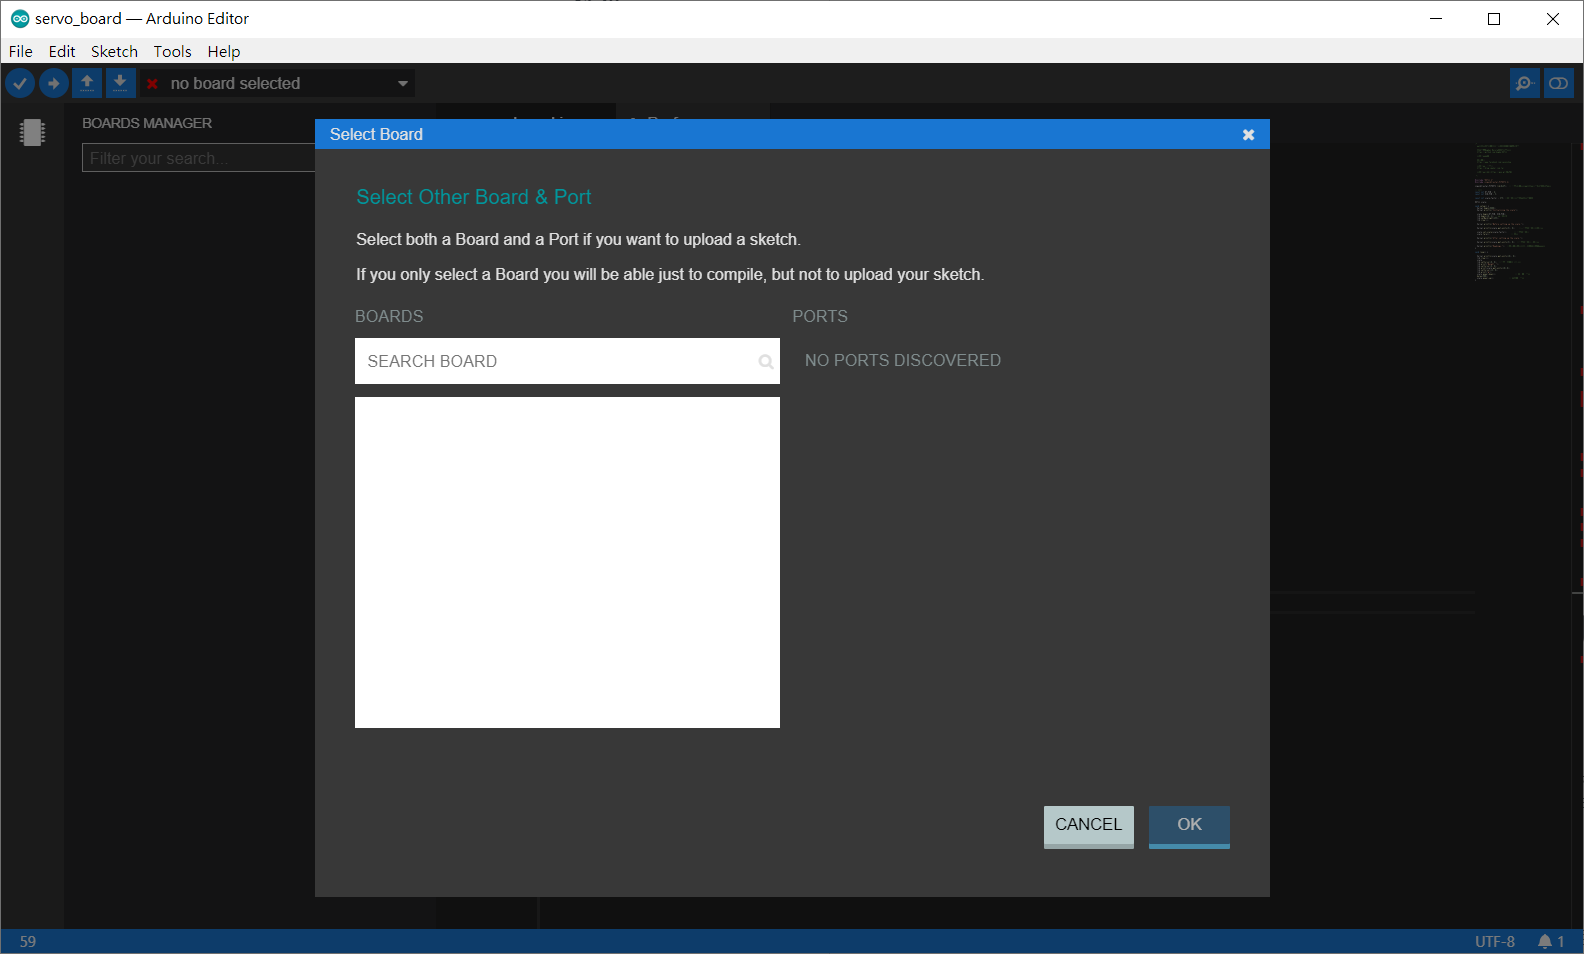
Task: Open the Sketch menu
Action: (114, 51)
